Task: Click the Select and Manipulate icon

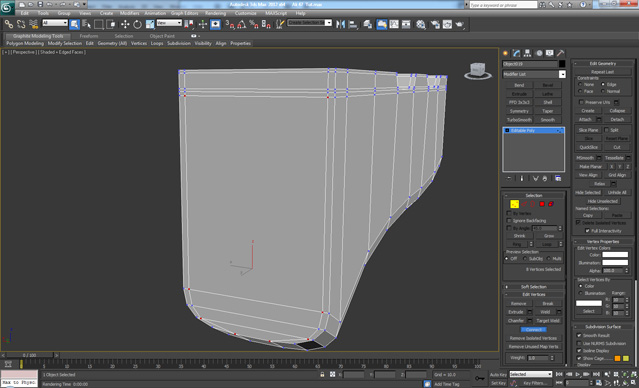Action: 203,24
